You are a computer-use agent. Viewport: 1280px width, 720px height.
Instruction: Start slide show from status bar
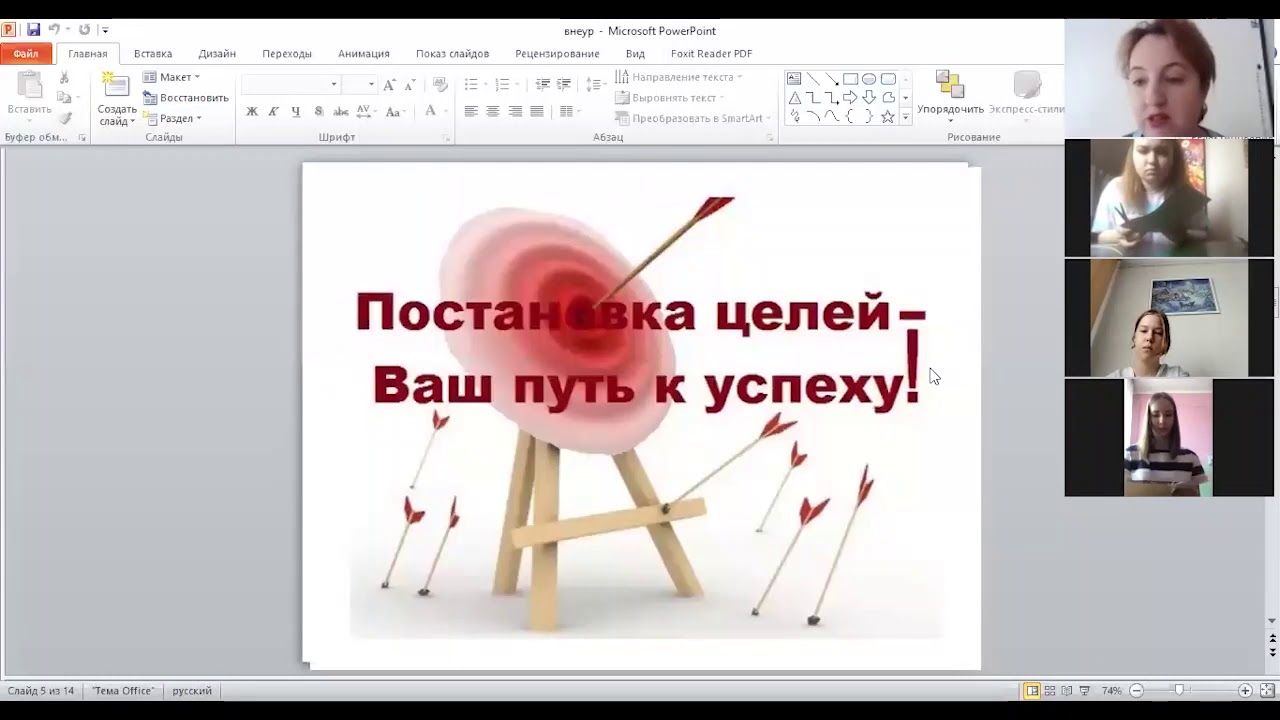point(1084,691)
